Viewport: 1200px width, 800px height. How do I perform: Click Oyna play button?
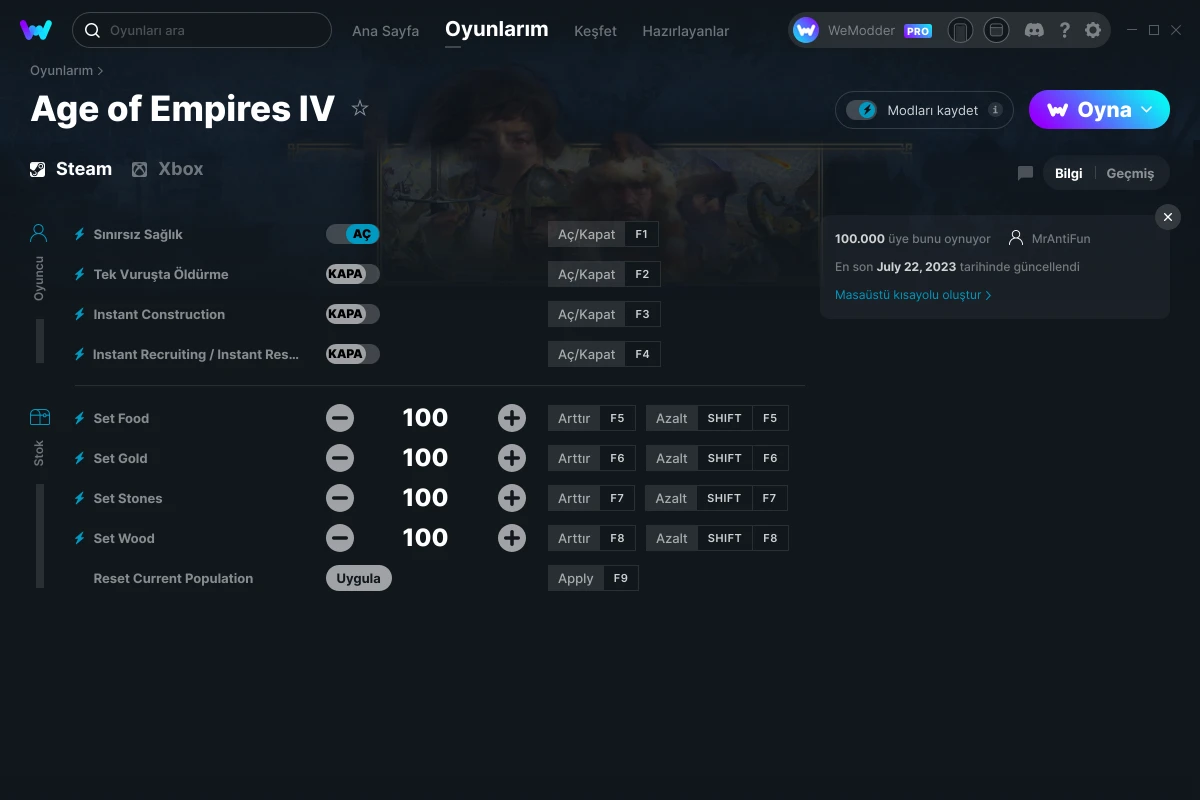(1099, 110)
